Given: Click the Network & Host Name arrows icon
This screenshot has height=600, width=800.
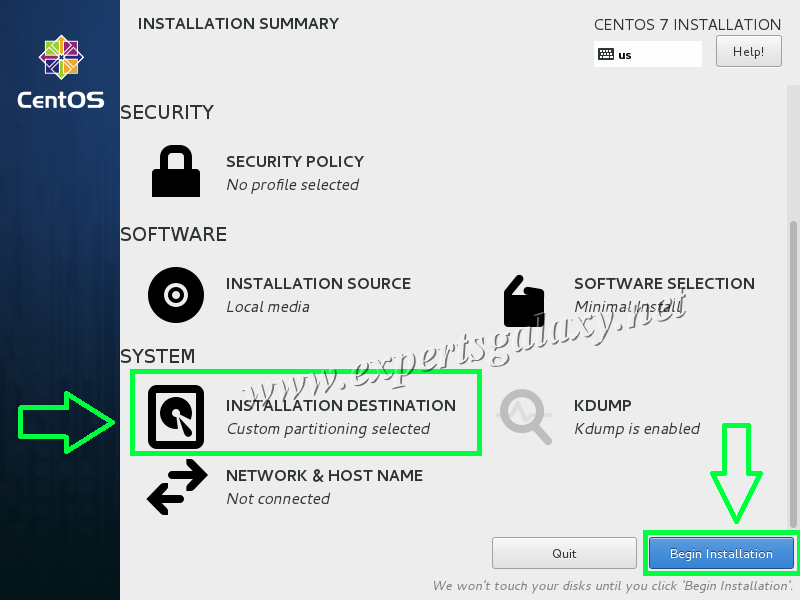Looking at the screenshot, I should coord(177,487).
